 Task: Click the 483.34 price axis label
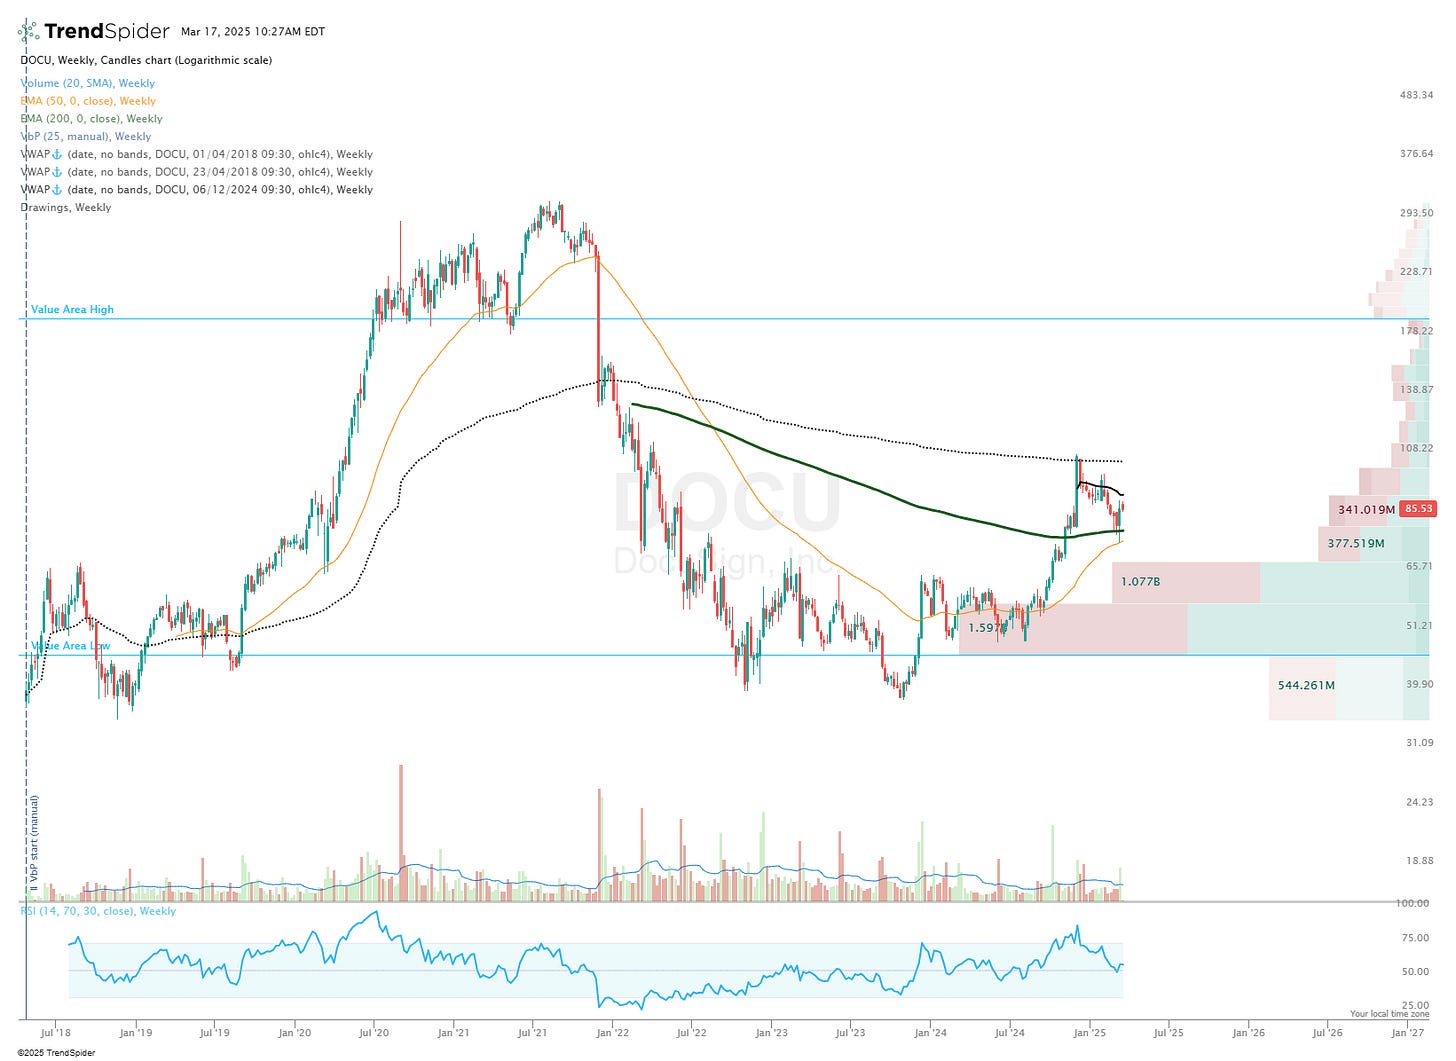pos(1417,95)
